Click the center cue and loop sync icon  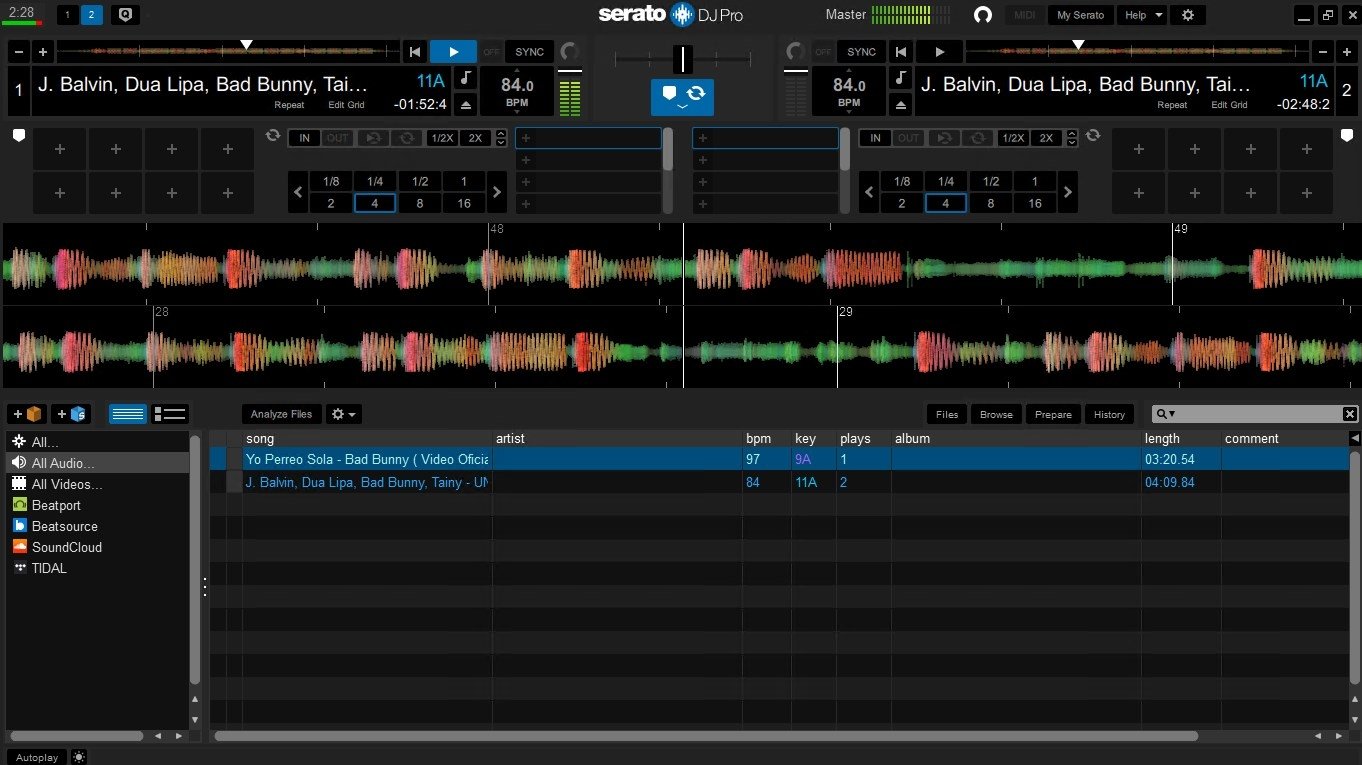[x=682, y=96]
